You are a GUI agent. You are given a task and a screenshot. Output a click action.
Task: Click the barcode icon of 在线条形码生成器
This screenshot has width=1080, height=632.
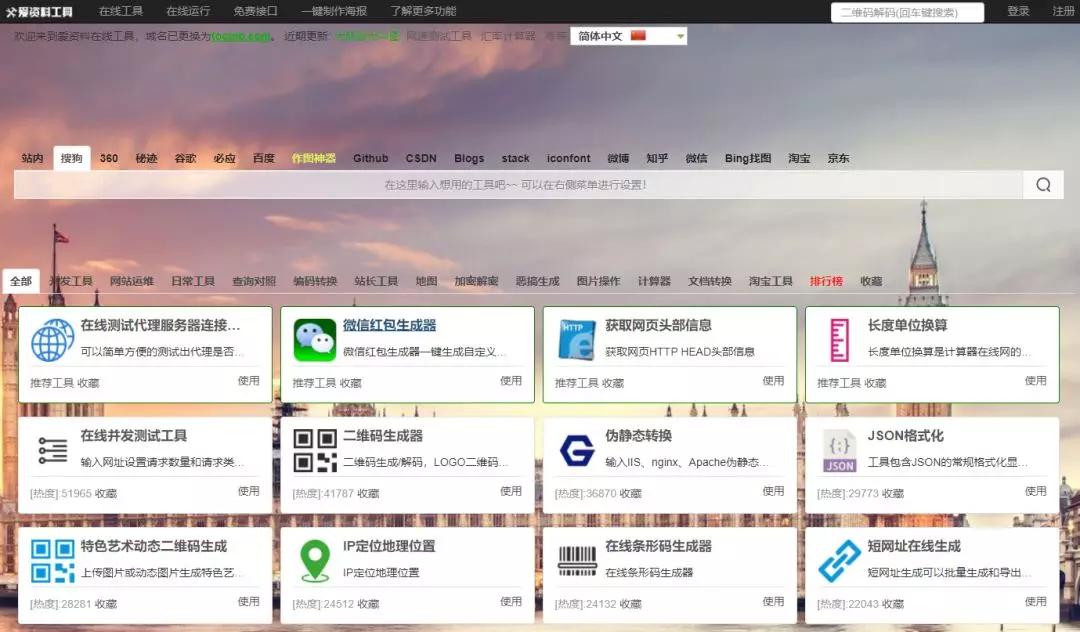pyautogui.click(x=576, y=563)
